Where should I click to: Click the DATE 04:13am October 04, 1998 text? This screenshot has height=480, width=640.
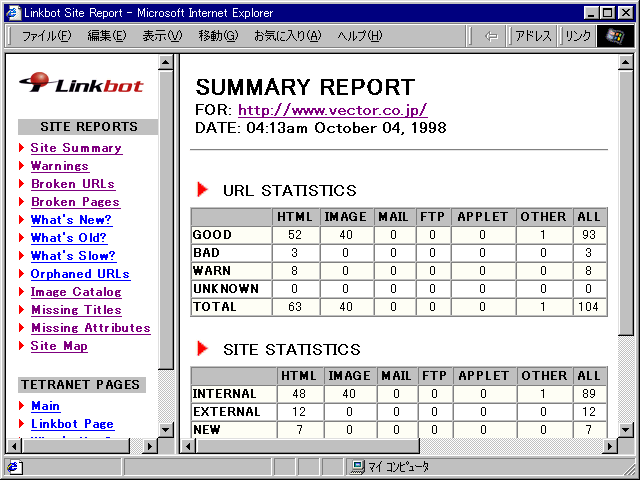pos(321,128)
